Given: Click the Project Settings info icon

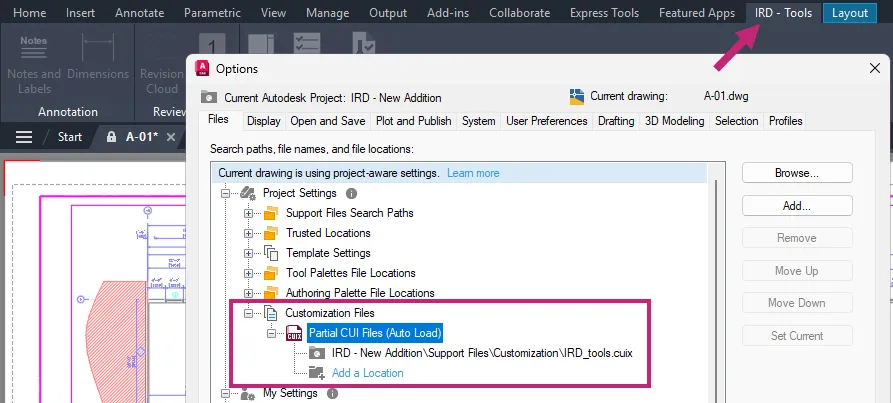Looking at the screenshot, I should [351, 193].
